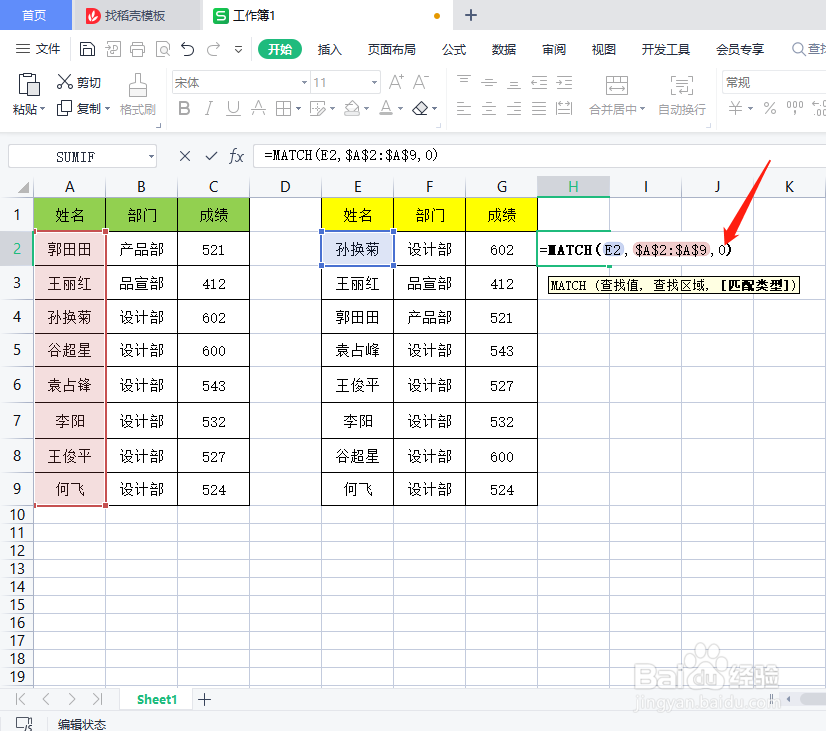The image size is (826, 731).
Task: Toggle underline formatting
Action: (x=232, y=106)
